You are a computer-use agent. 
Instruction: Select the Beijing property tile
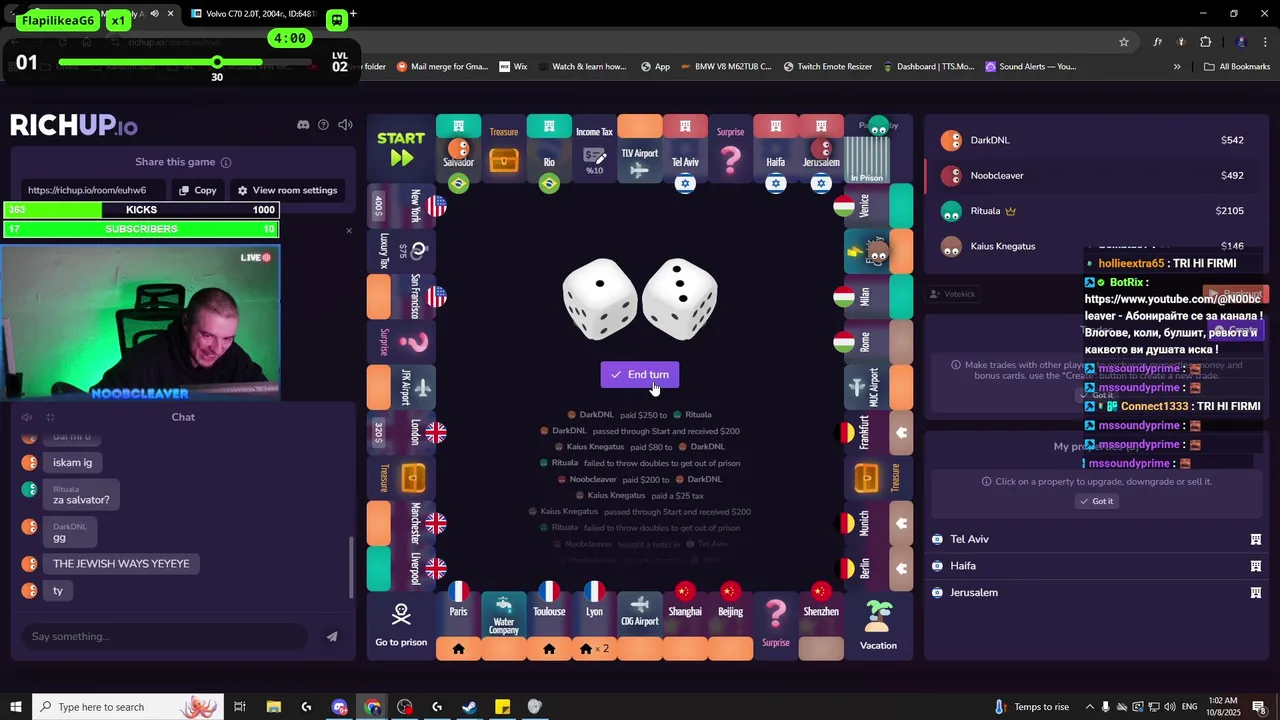(731, 626)
